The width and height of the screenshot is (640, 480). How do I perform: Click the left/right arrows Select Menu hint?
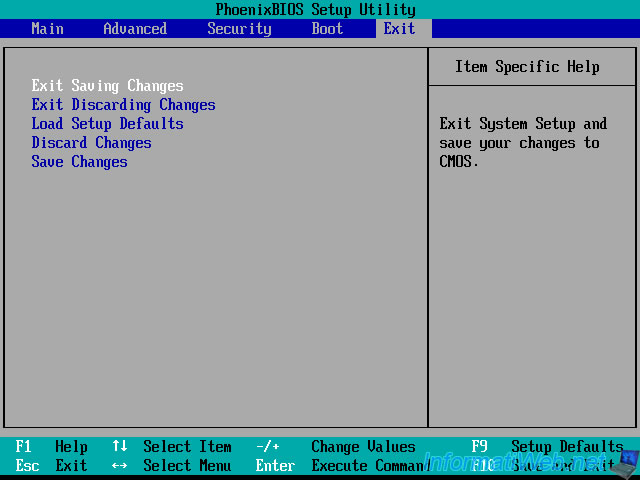coord(172,465)
